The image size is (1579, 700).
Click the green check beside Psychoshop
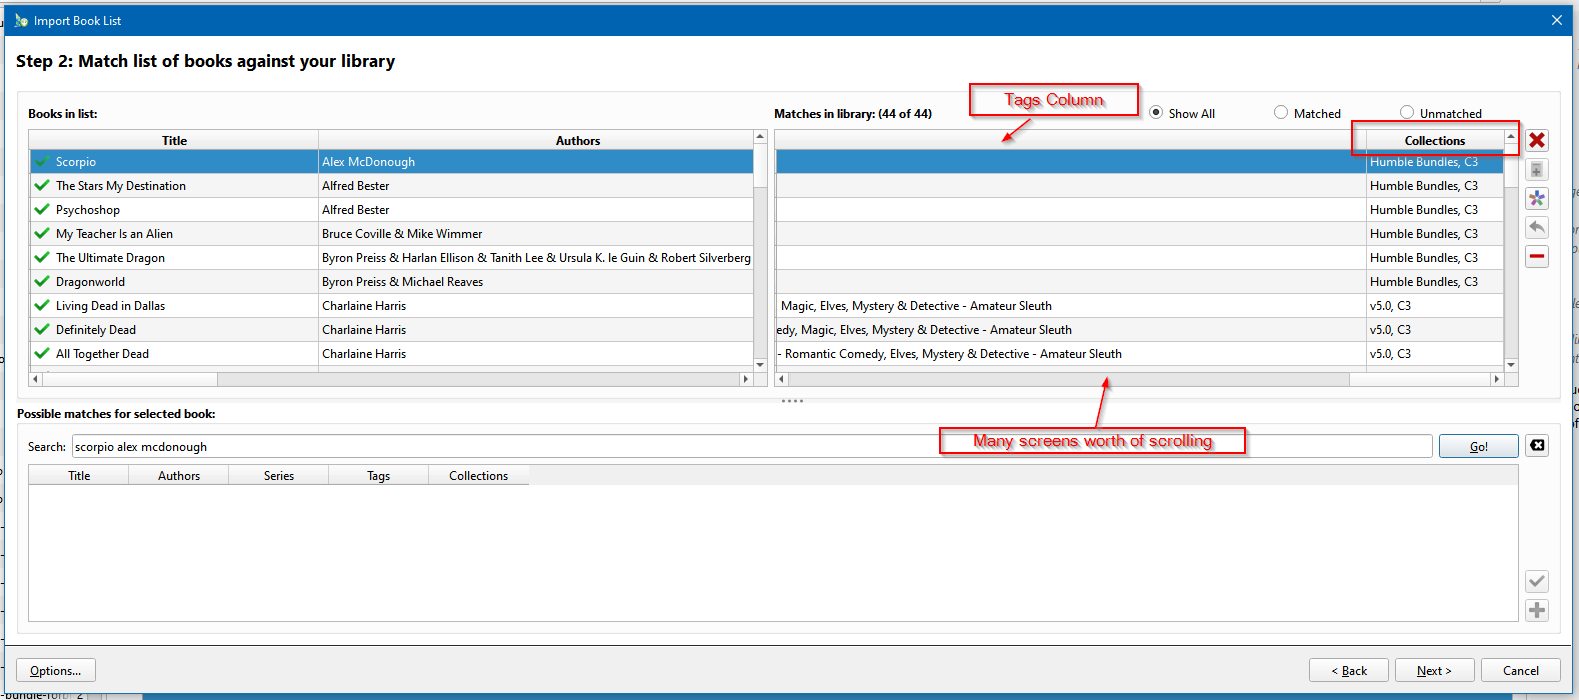42,209
